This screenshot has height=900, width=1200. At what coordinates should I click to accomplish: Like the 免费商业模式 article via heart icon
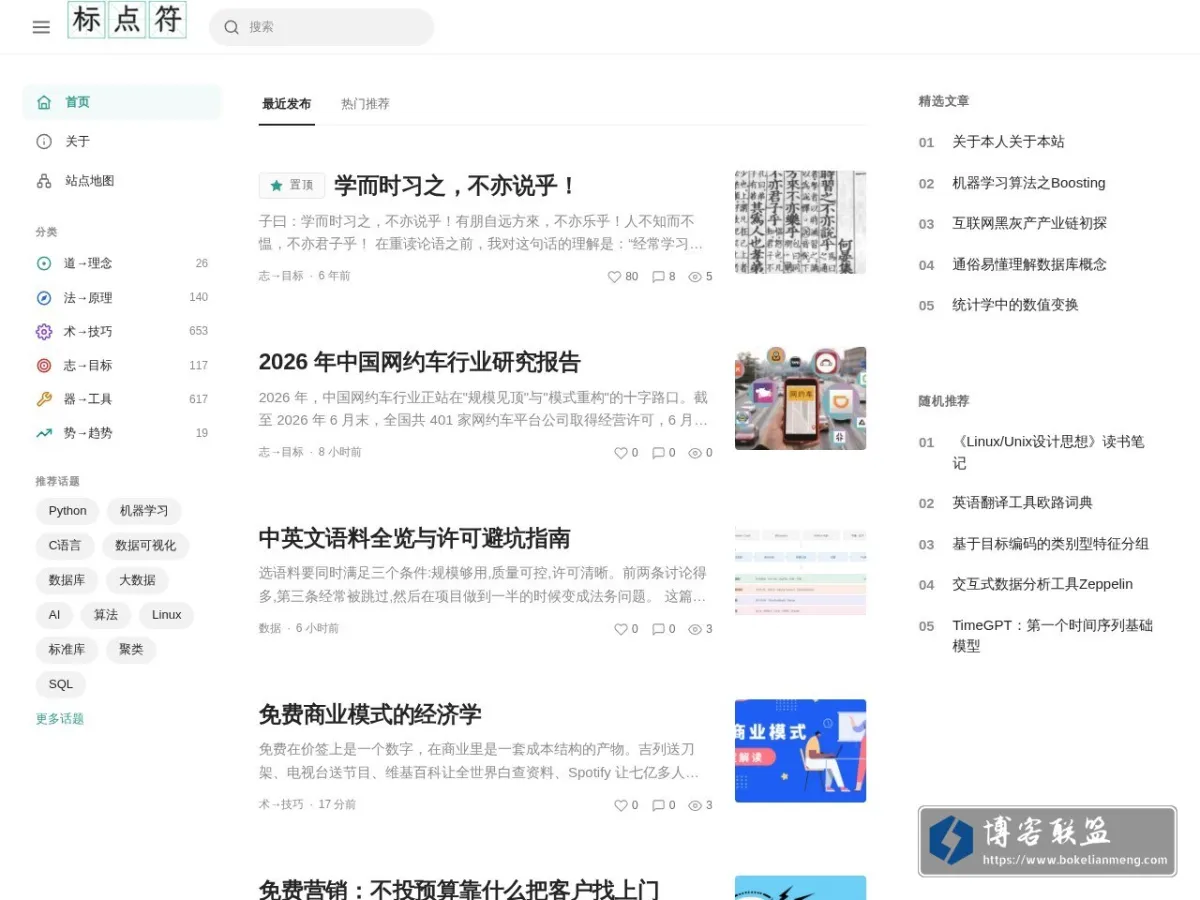coord(621,805)
